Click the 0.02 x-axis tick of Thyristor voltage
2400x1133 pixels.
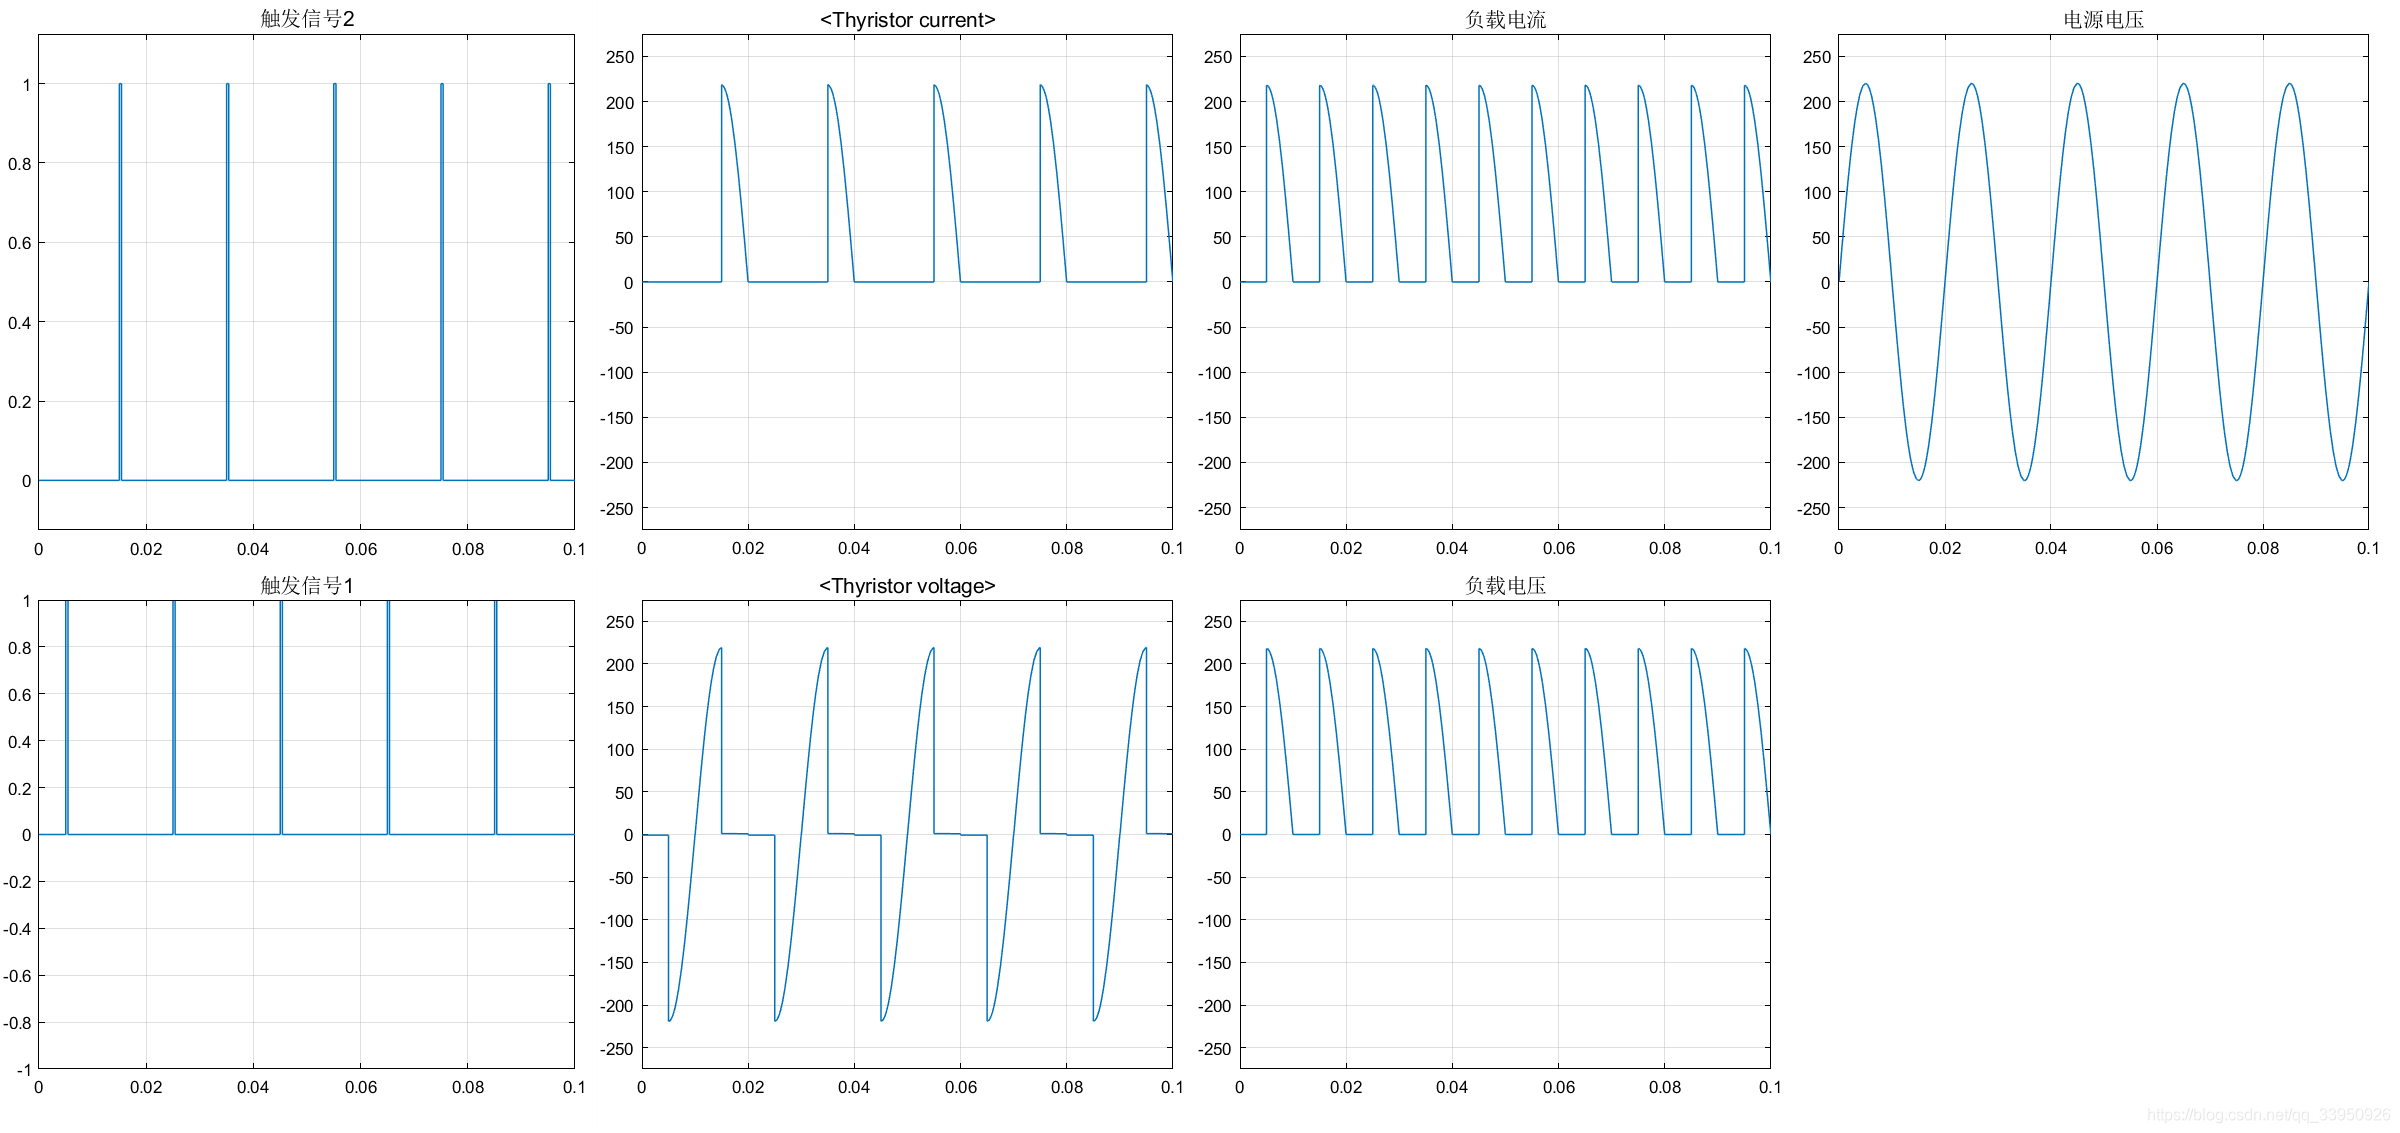point(748,1087)
